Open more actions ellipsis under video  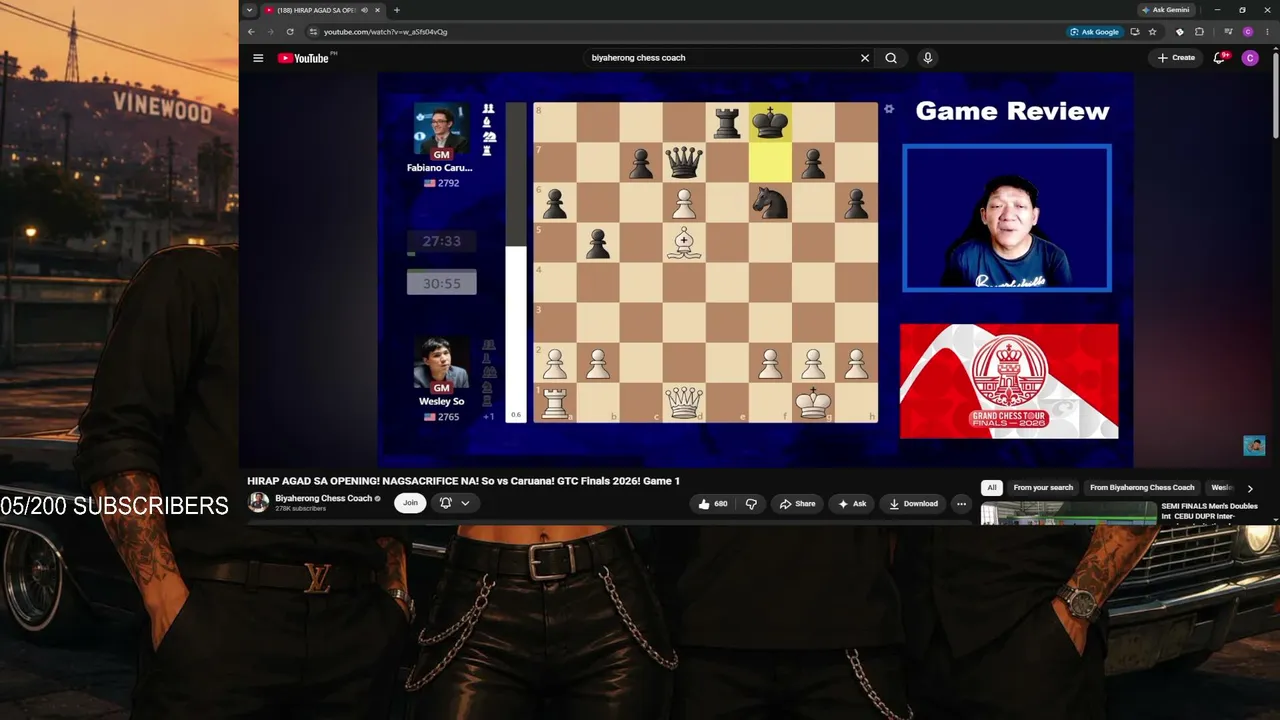coord(961,504)
